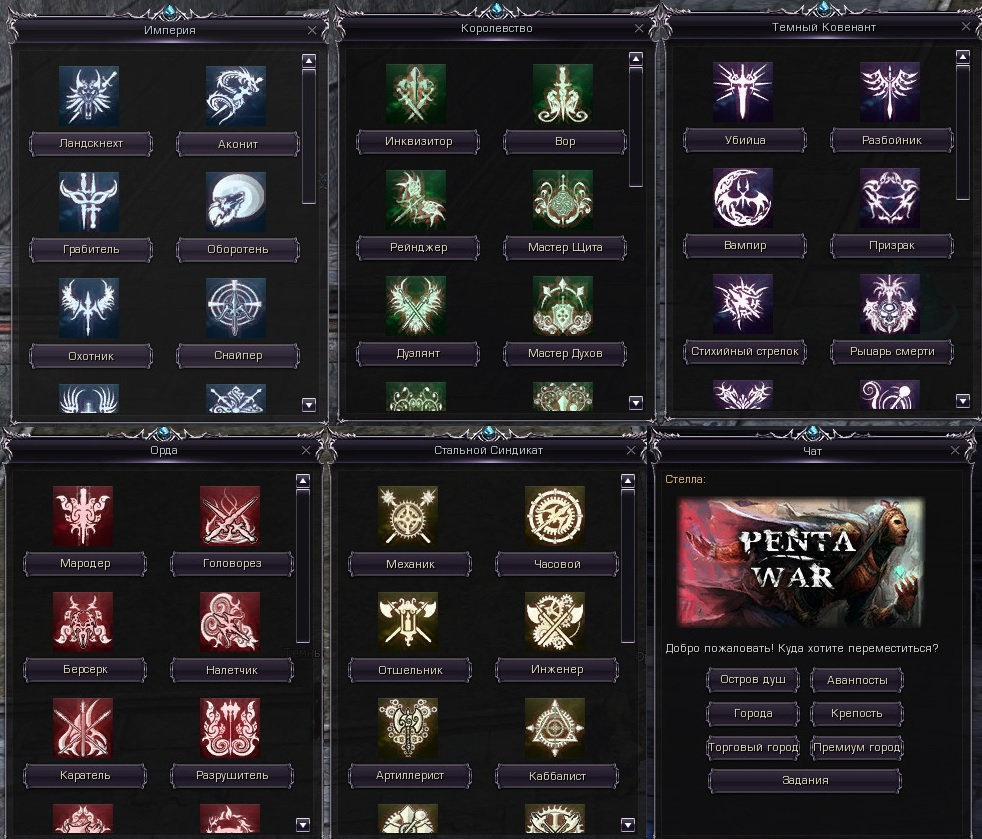
Task: Click down arrow in Стальной Синдикат list
Action: pyautogui.click(x=628, y=825)
